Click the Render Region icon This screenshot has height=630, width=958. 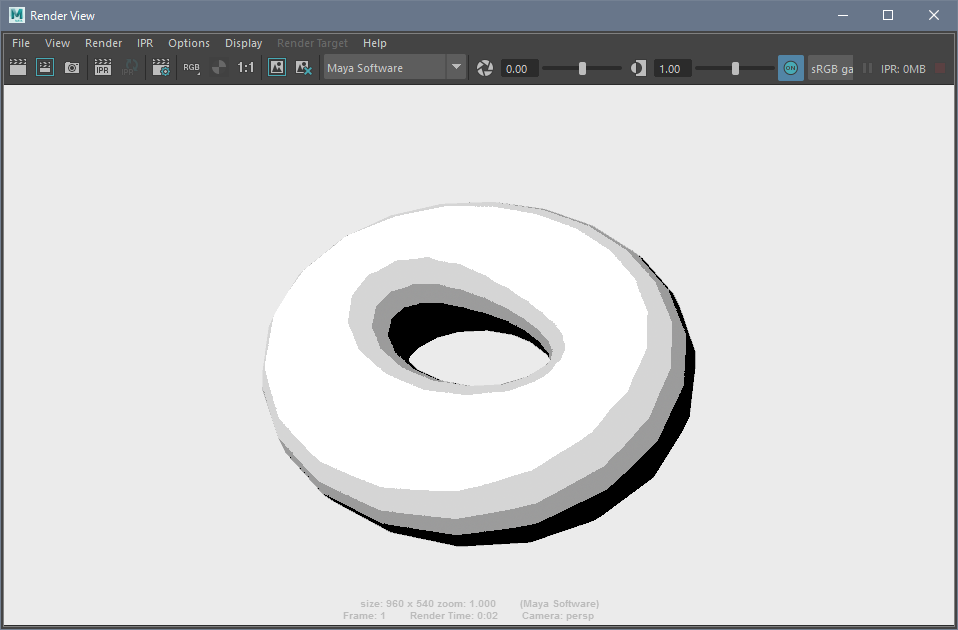pos(45,68)
